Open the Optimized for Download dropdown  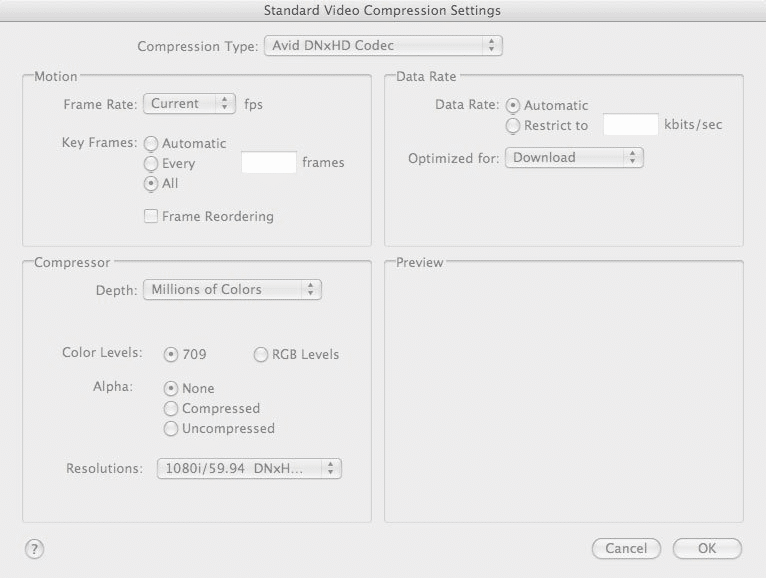(x=574, y=157)
